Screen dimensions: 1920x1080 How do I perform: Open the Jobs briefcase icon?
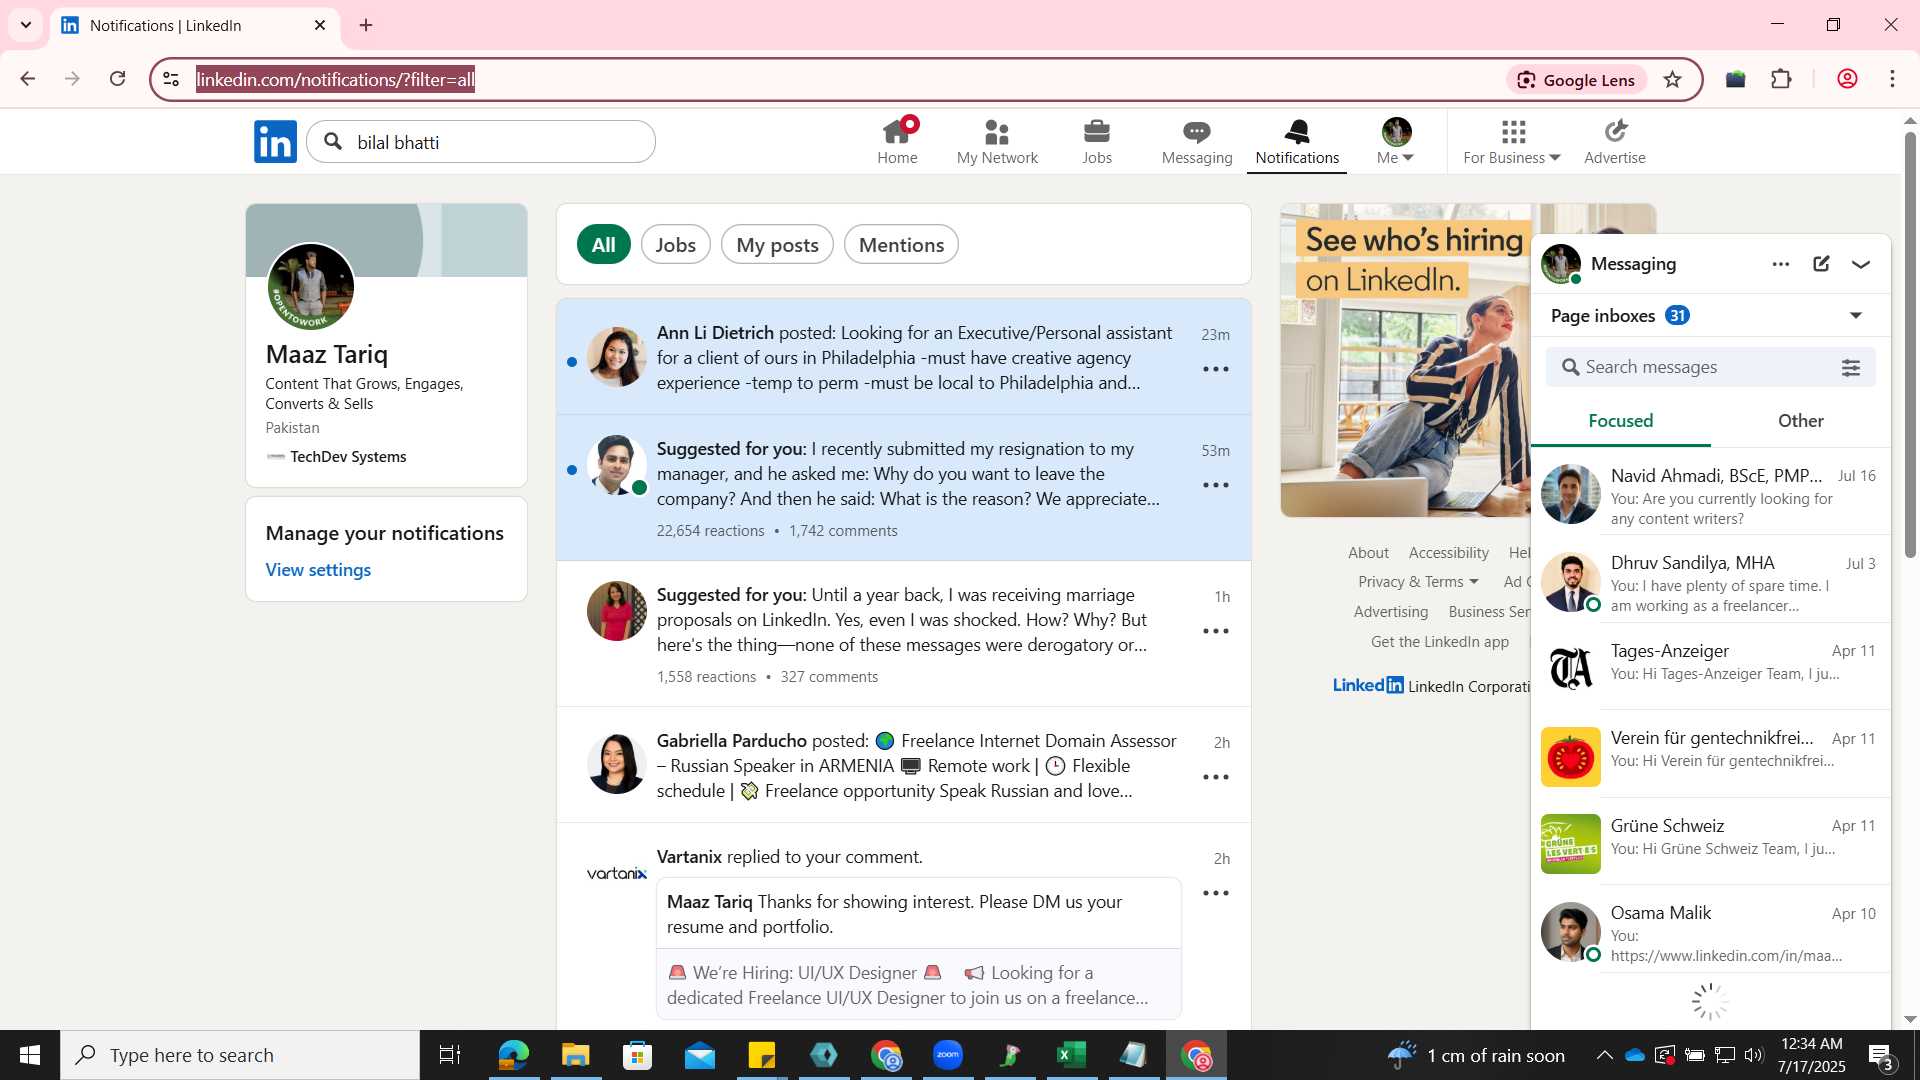point(1097,141)
